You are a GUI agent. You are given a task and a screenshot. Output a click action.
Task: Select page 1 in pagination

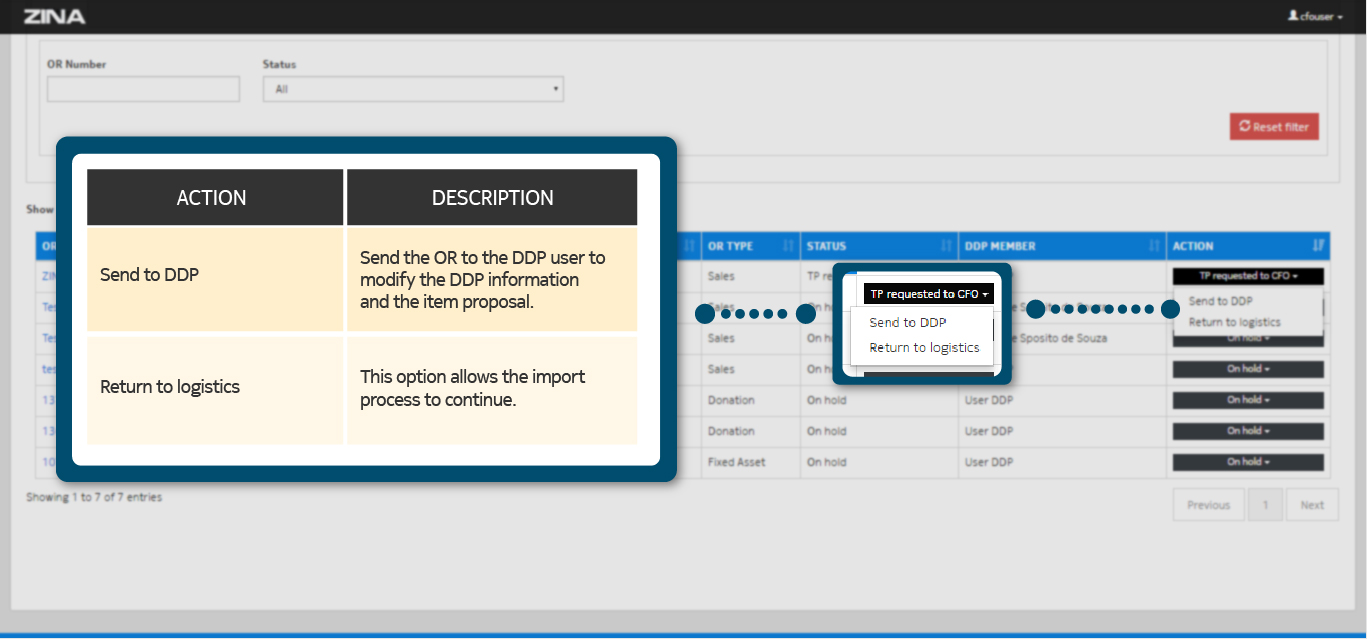[1265, 505]
